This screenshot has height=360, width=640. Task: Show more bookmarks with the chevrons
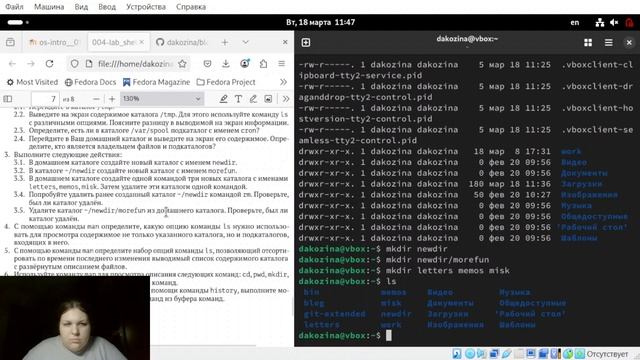pos(283,82)
